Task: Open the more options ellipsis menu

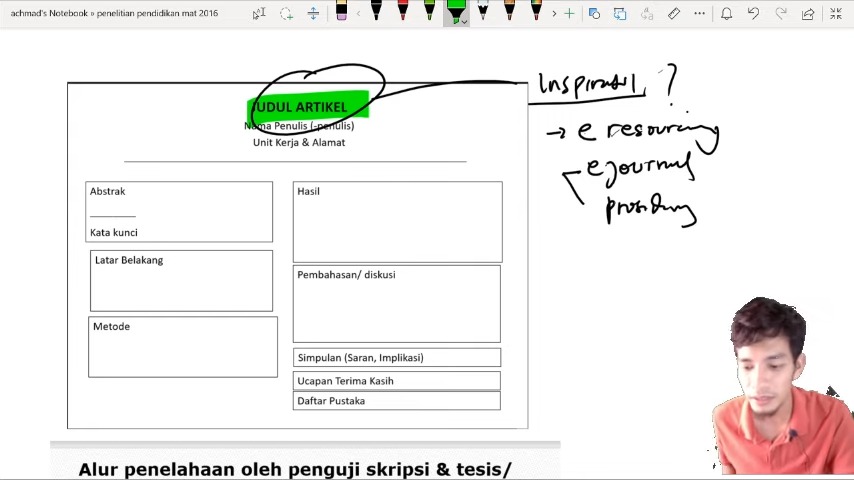Action: (x=699, y=14)
